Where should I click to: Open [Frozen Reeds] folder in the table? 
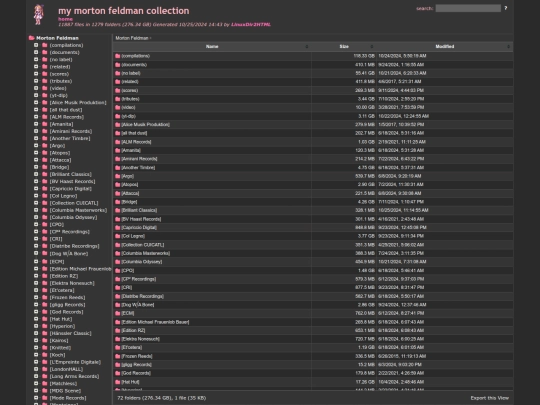[x=137, y=356]
